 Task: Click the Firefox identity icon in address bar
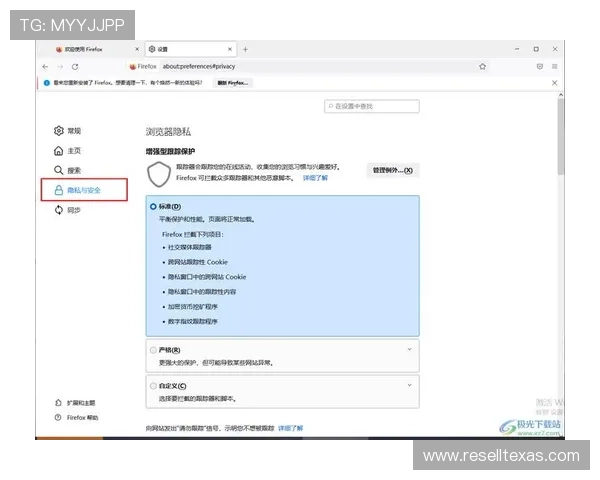pos(143,67)
